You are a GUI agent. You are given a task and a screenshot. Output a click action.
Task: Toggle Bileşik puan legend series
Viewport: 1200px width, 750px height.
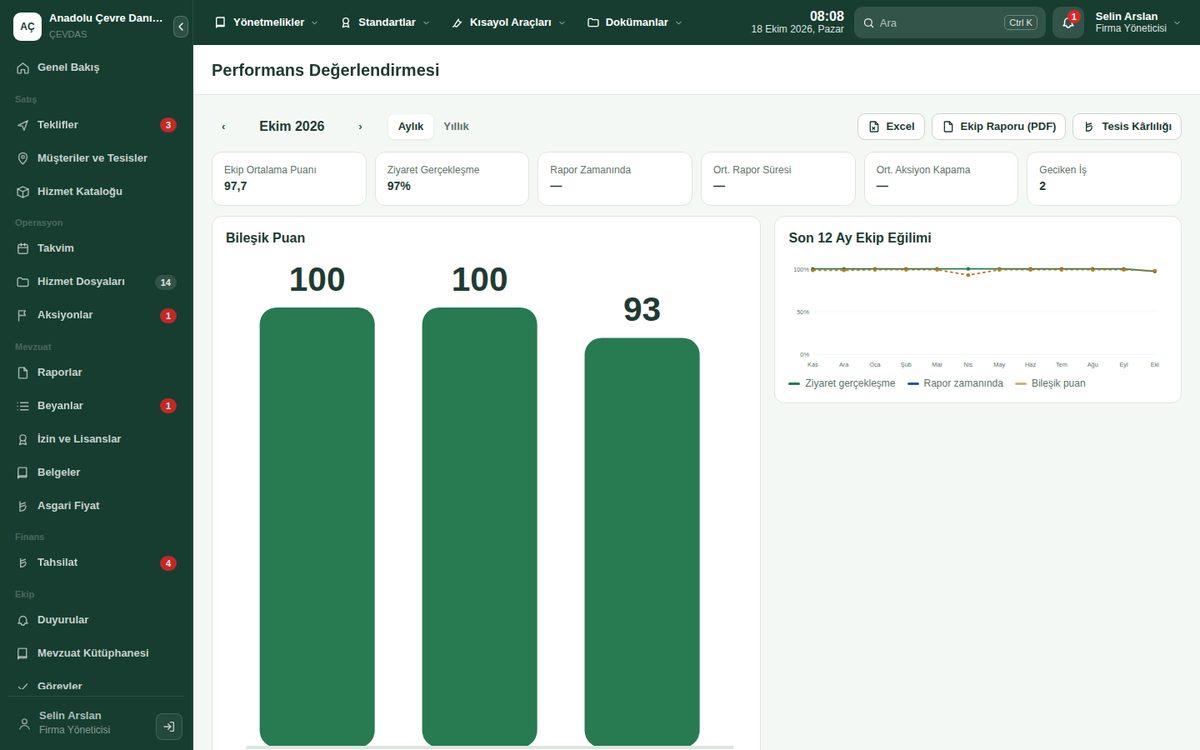pyautogui.click(x=1050, y=383)
